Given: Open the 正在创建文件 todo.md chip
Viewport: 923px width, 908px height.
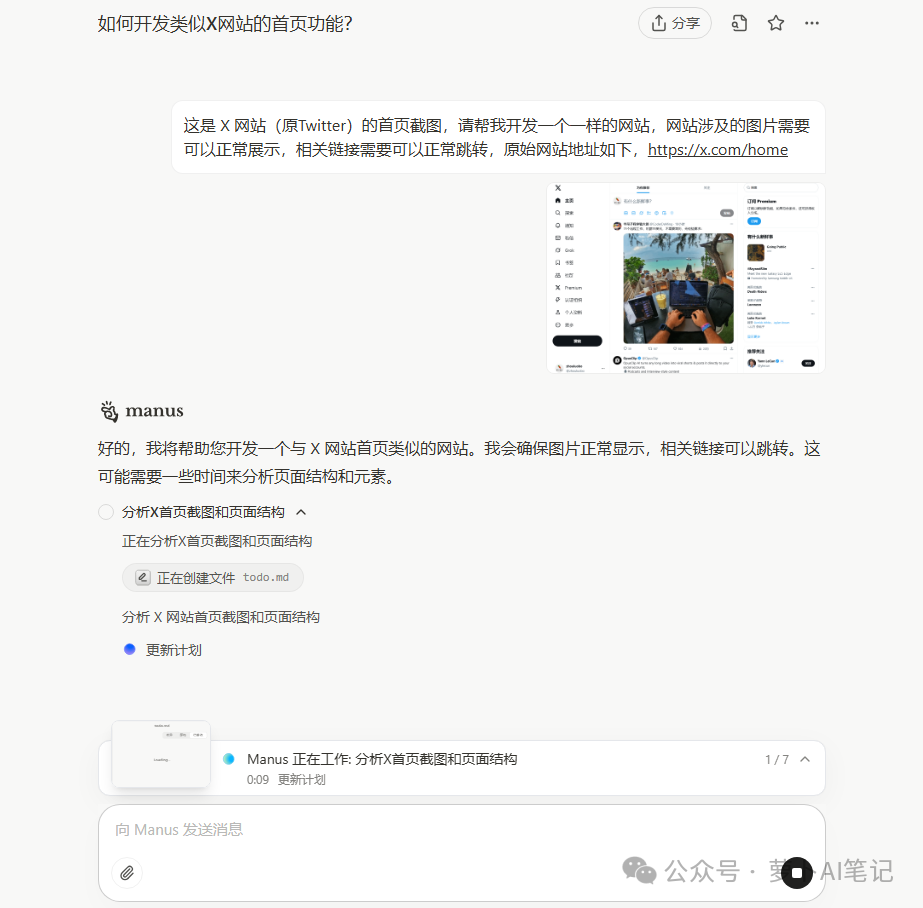Looking at the screenshot, I should (x=213, y=578).
